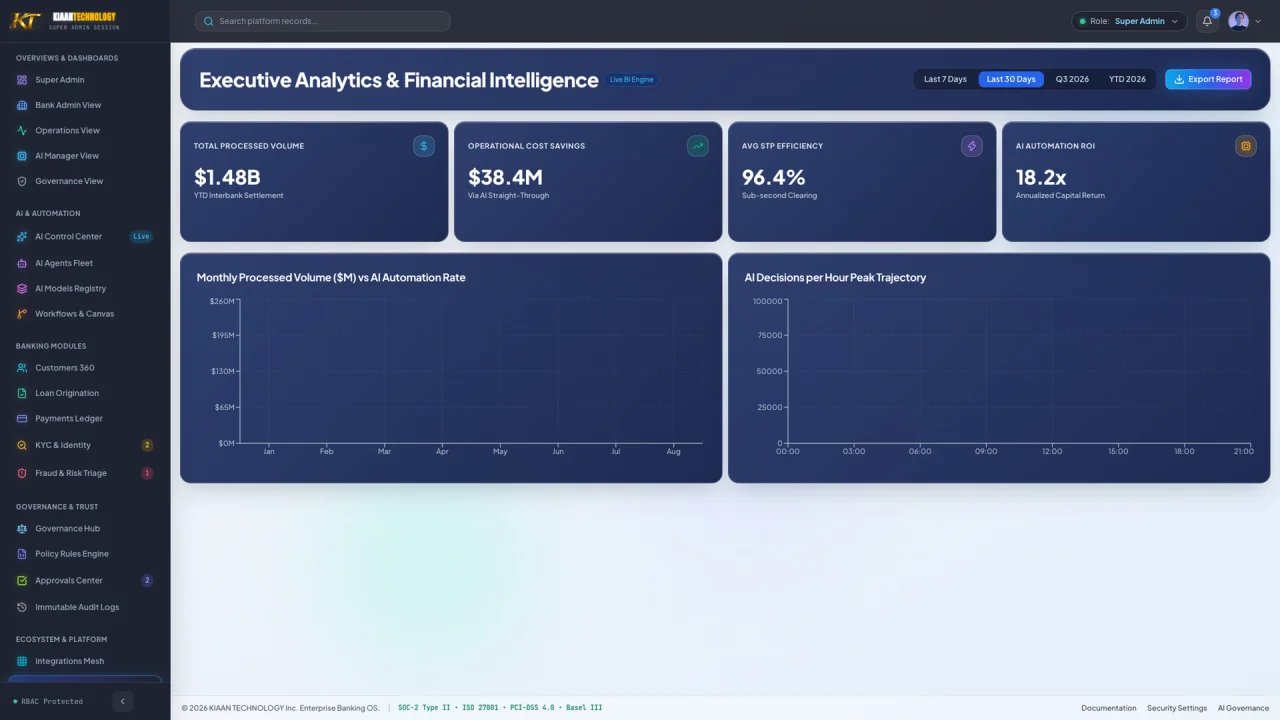Open notifications bell icon
The image size is (1280, 720).
point(1207,21)
